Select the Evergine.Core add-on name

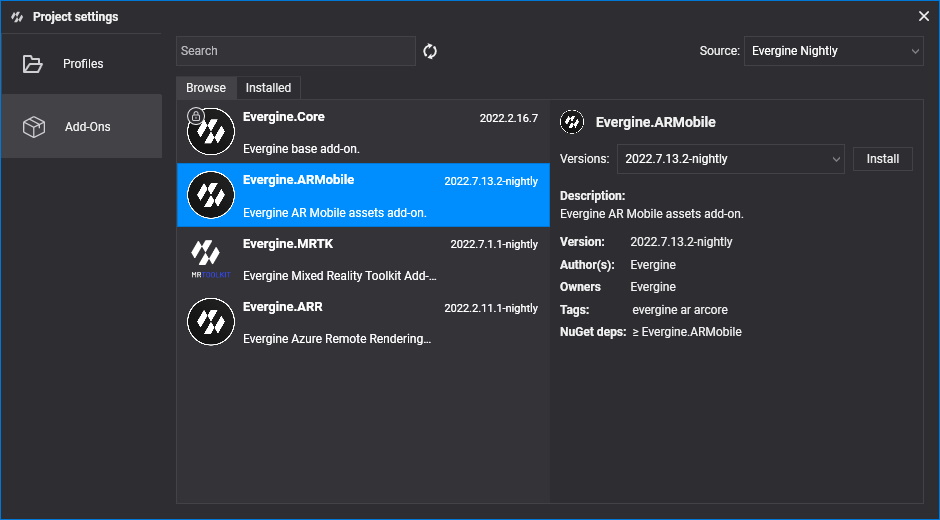click(284, 117)
